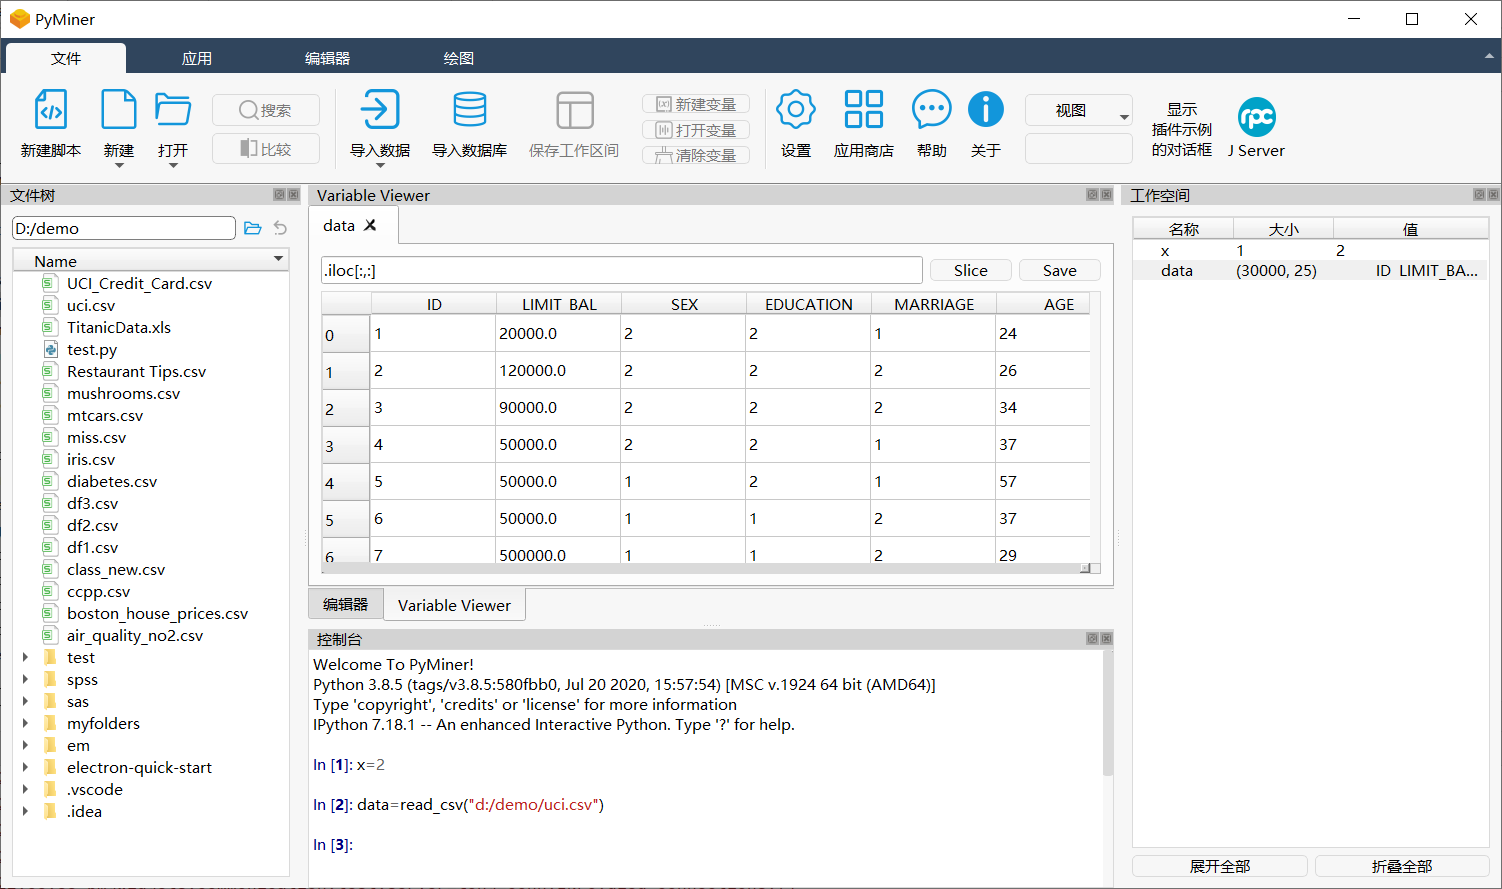Click the back arrow icon beside path field
1502x889 pixels.
tap(280, 228)
